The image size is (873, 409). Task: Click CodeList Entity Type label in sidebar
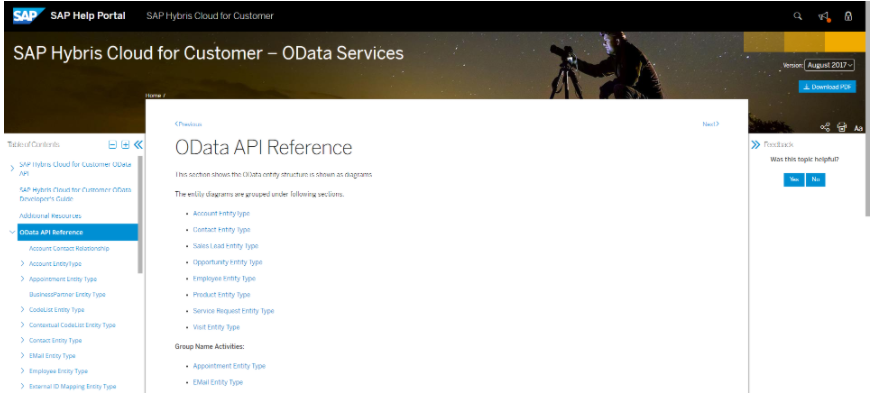point(57,309)
